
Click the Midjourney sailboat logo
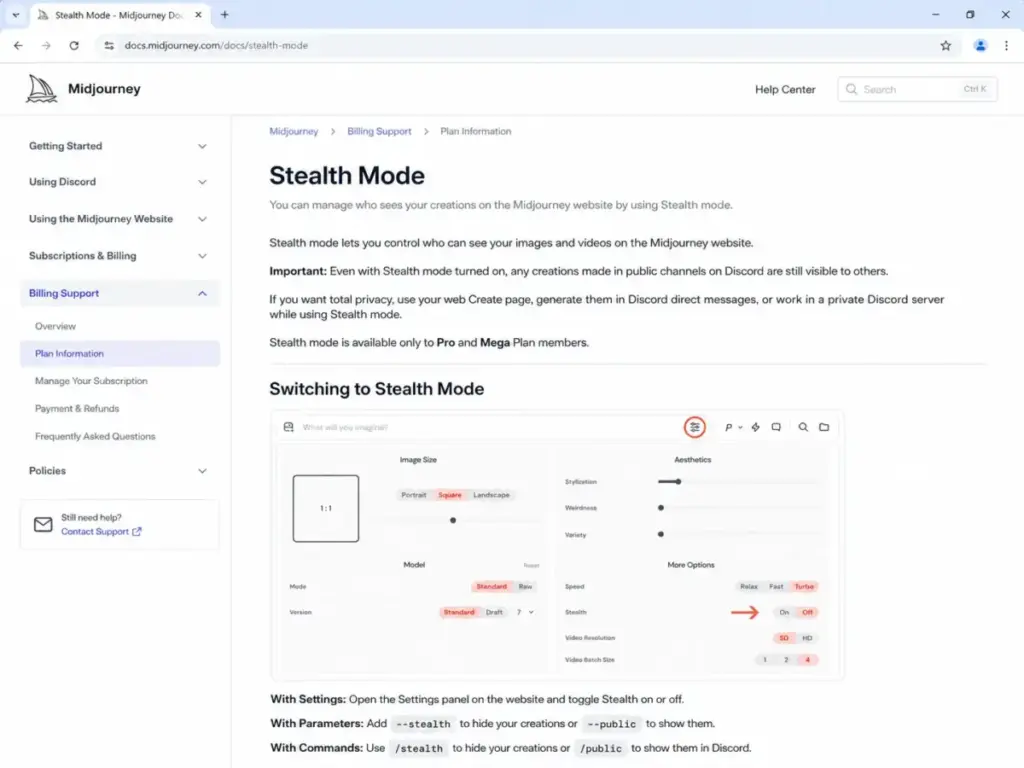click(41, 89)
